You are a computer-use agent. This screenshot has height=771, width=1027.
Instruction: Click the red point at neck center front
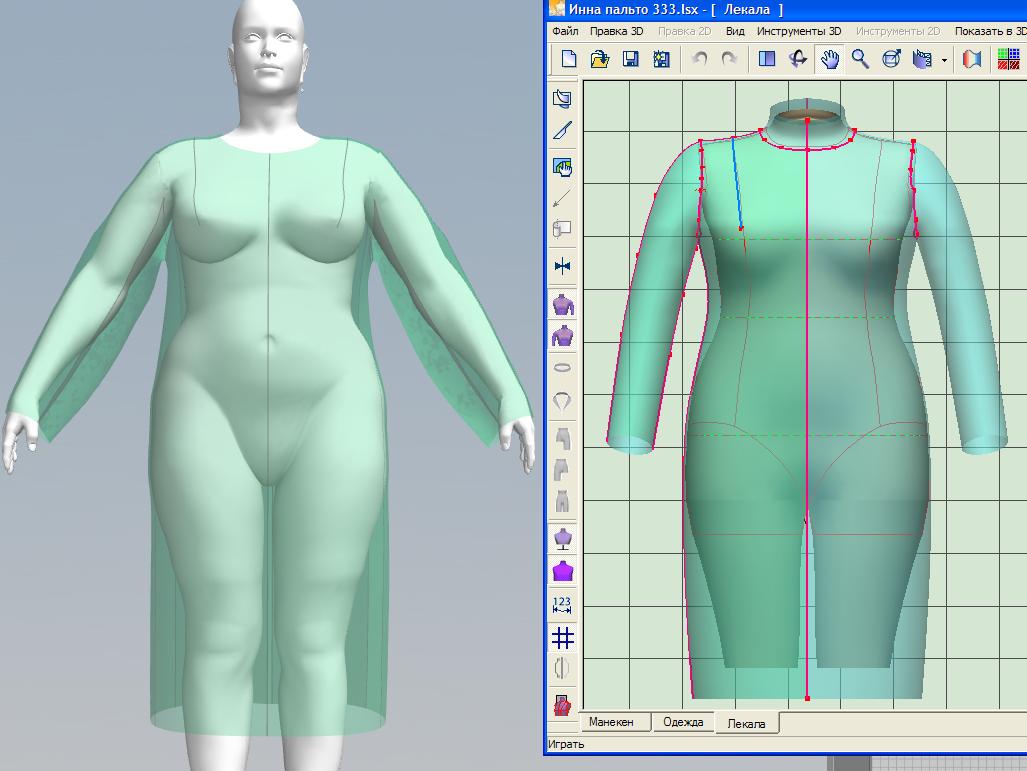tap(808, 150)
